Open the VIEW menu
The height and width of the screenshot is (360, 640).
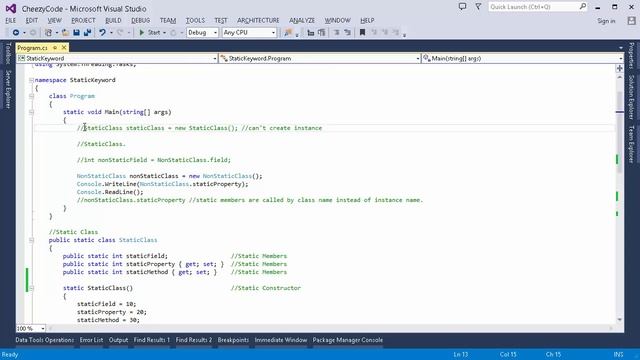coord(54,20)
